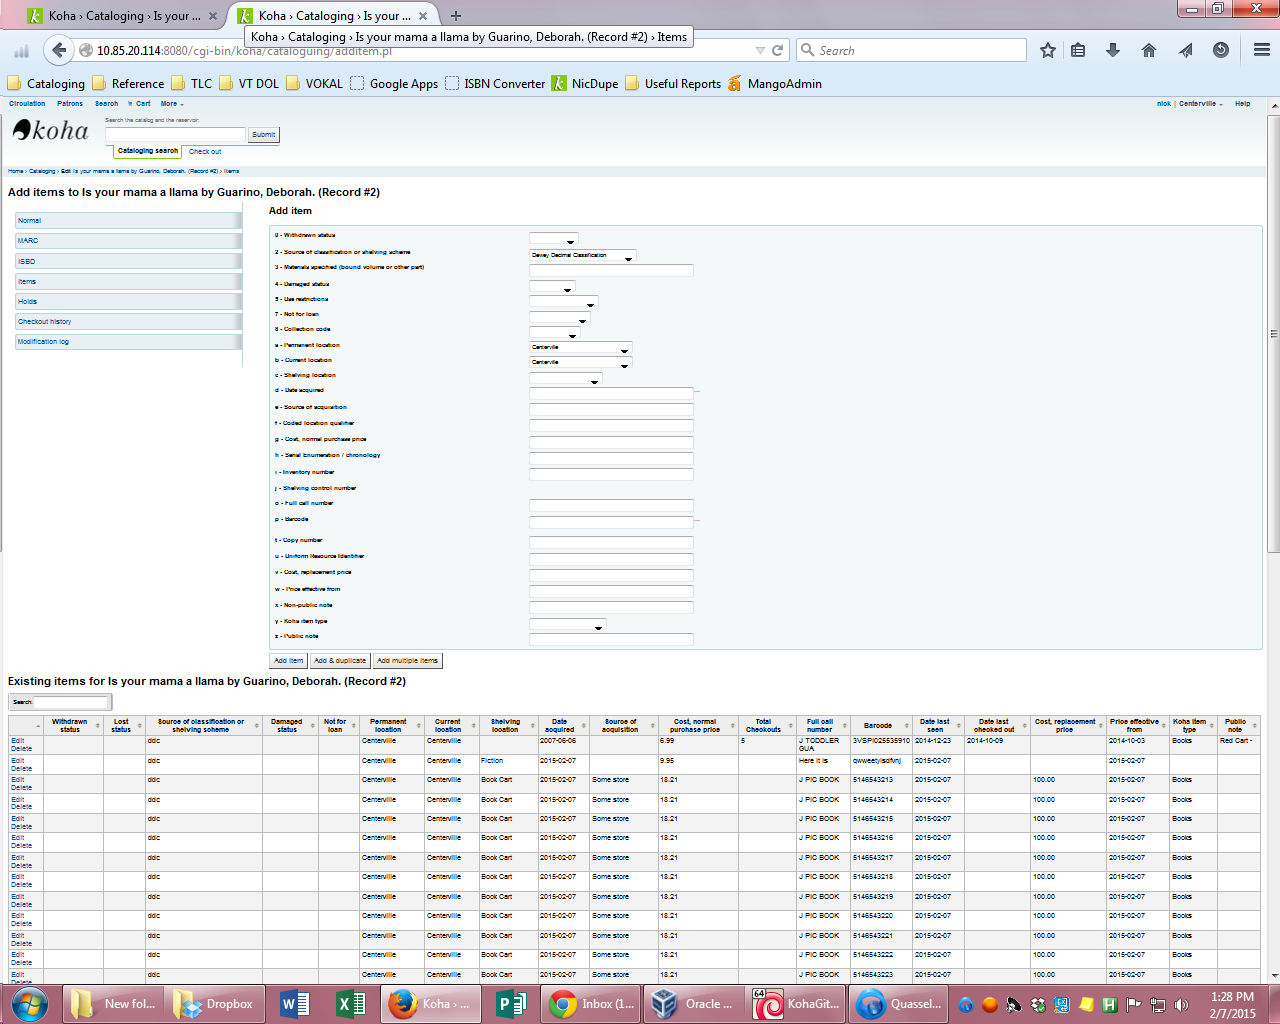Open the Firefox hamburger menu

(1262, 50)
